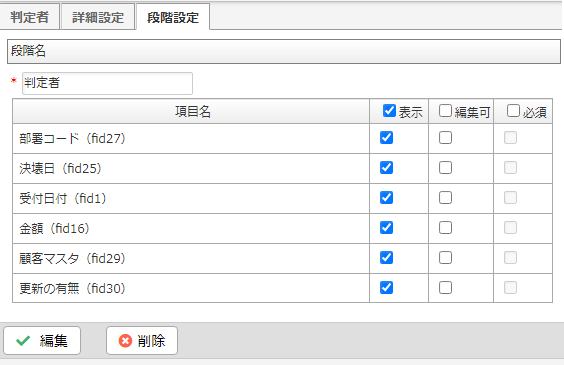
Task: Click the red X 削除 button
Action: (x=142, y=340)
